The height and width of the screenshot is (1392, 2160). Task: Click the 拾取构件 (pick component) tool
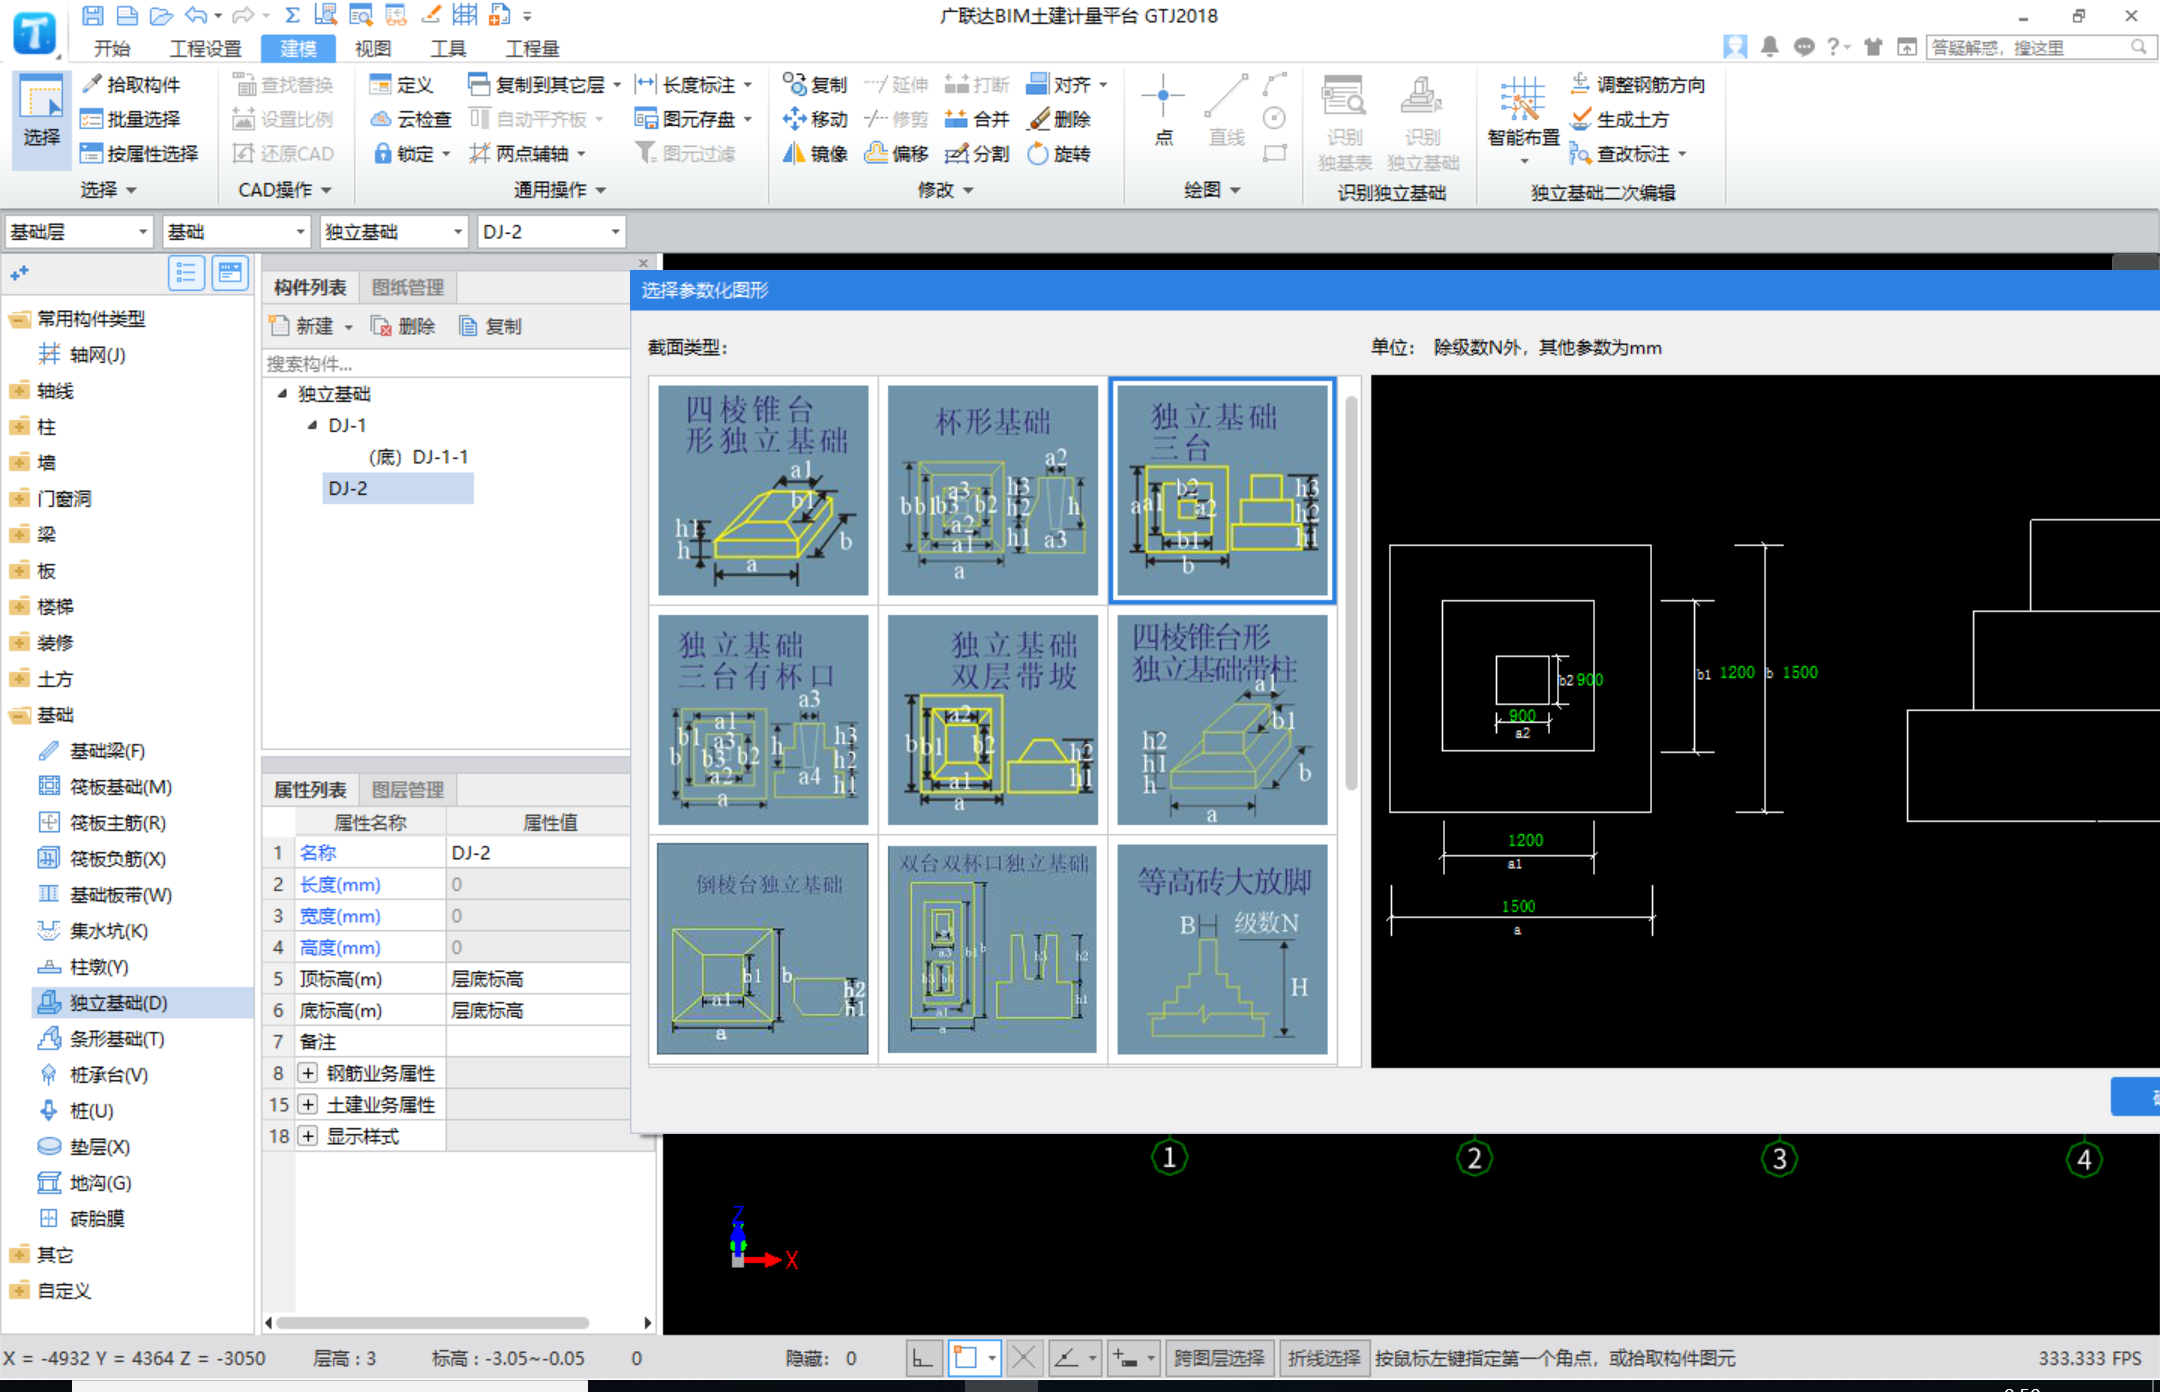[x=131, y=85]
